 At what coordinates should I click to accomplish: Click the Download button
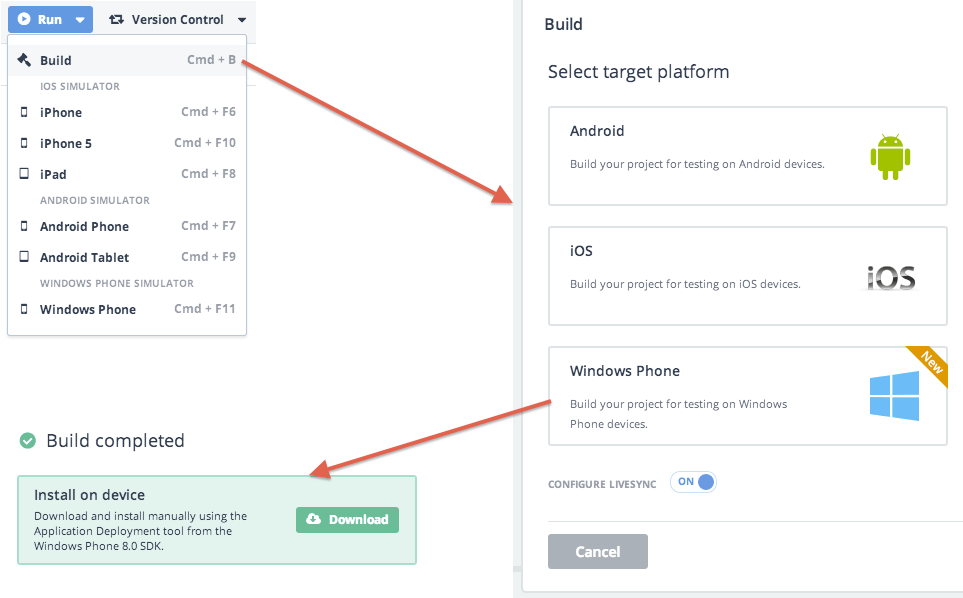point(347,519)
